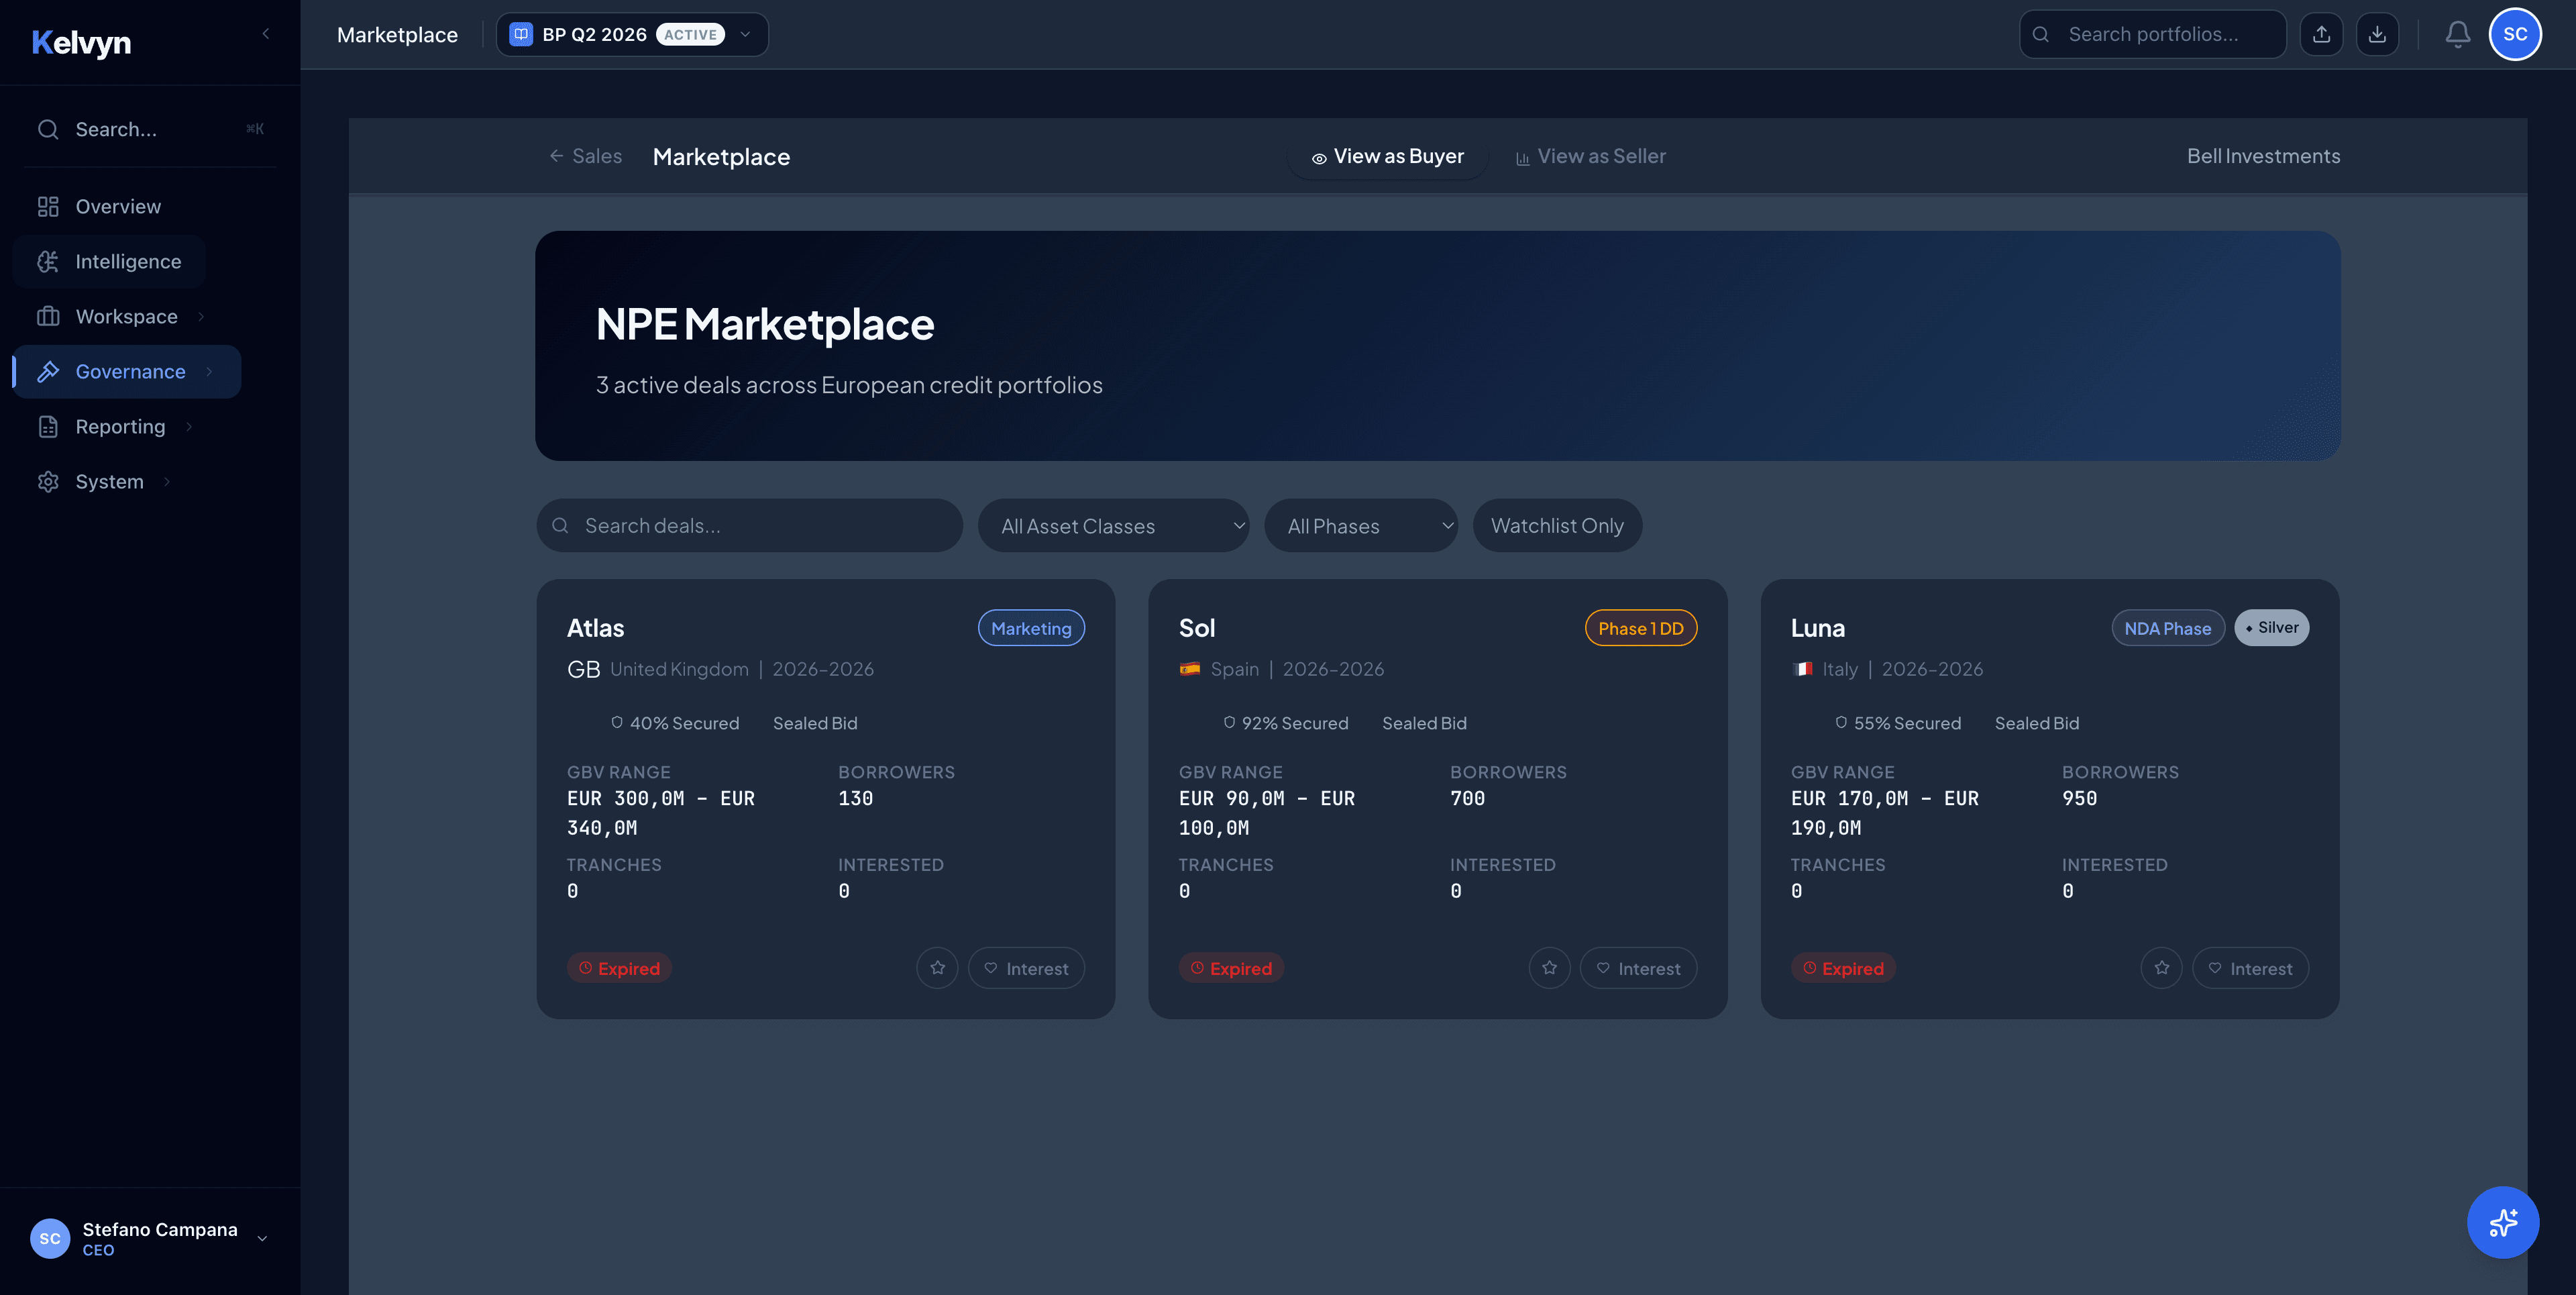Open Reporting in sidebar

120,426
